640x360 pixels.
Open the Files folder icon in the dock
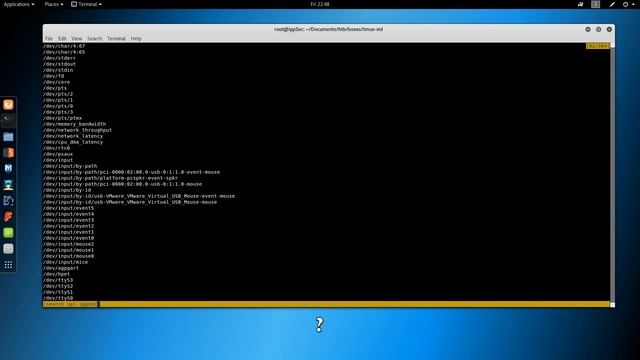point(8,137)
